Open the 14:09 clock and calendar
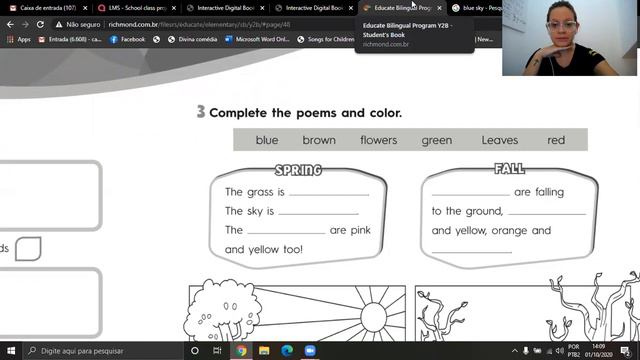This screenshot has width=640, height=360. [598, 351]
